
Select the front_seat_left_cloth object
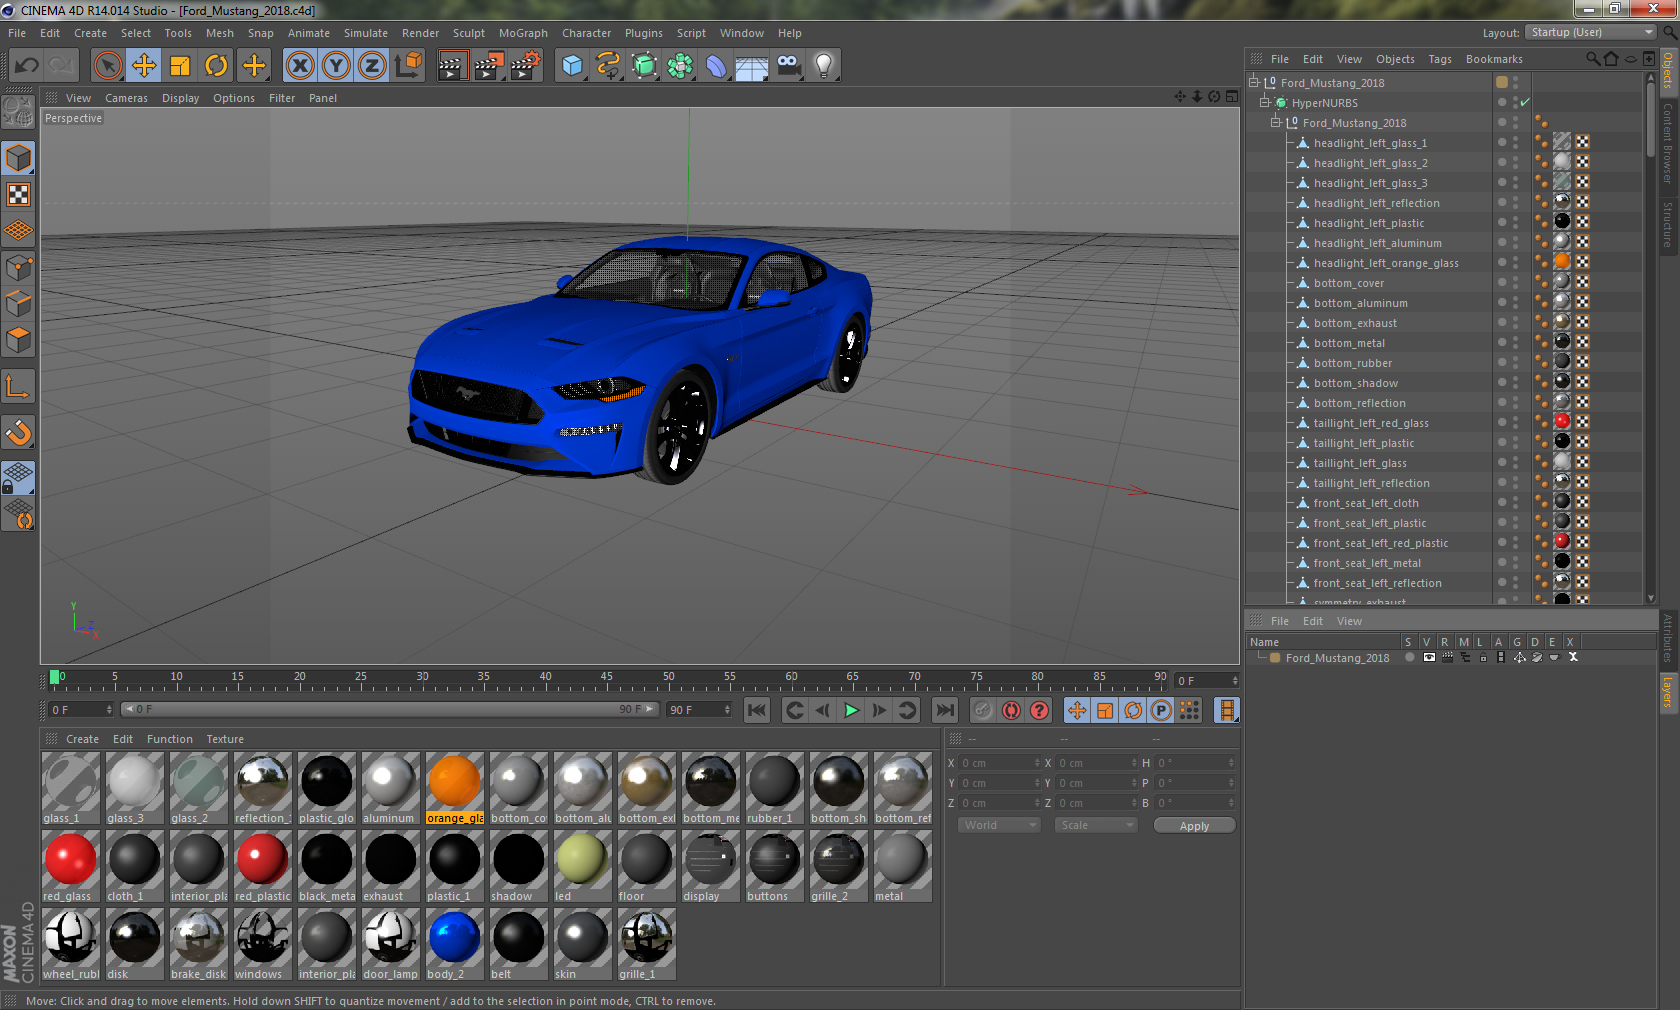point(1366,503)
